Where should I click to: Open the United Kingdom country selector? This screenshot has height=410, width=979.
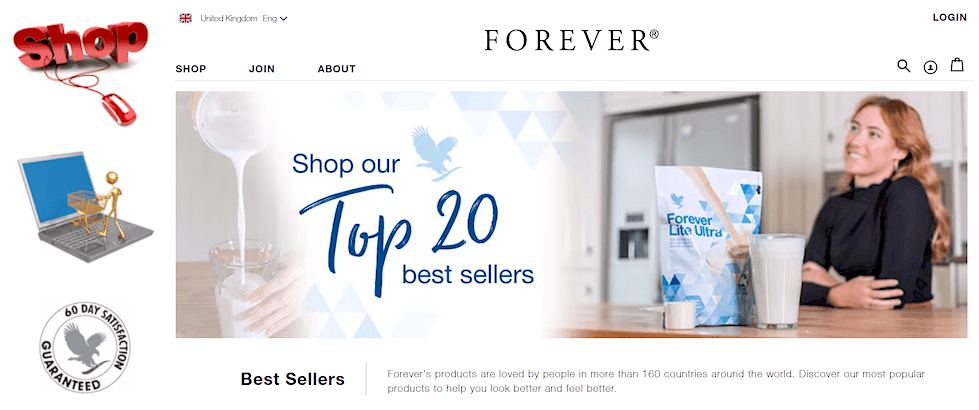229,19
